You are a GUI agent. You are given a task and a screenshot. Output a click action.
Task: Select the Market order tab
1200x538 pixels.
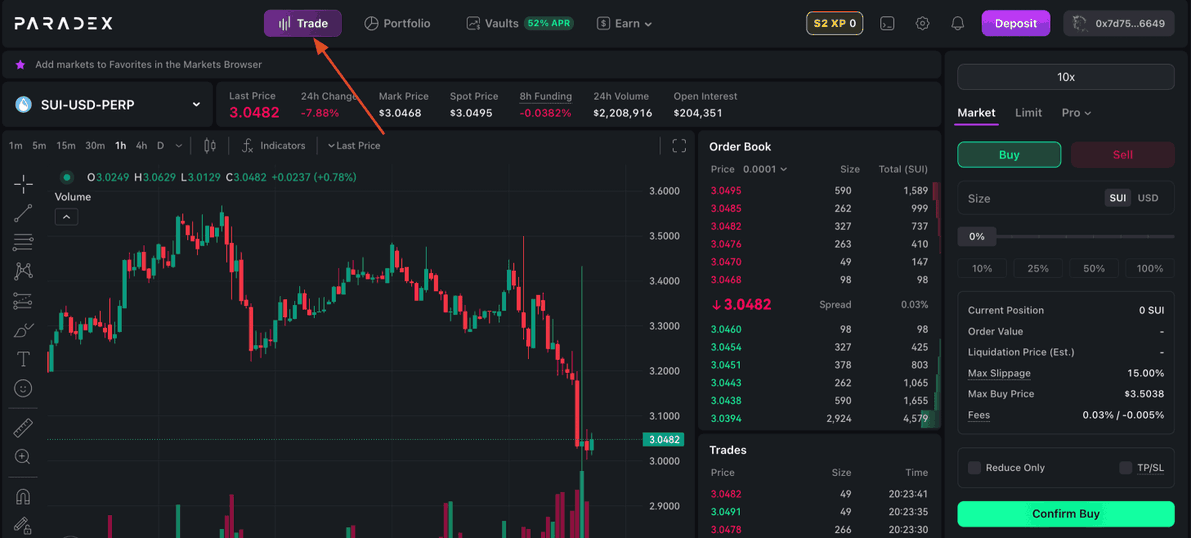point(976,113)
